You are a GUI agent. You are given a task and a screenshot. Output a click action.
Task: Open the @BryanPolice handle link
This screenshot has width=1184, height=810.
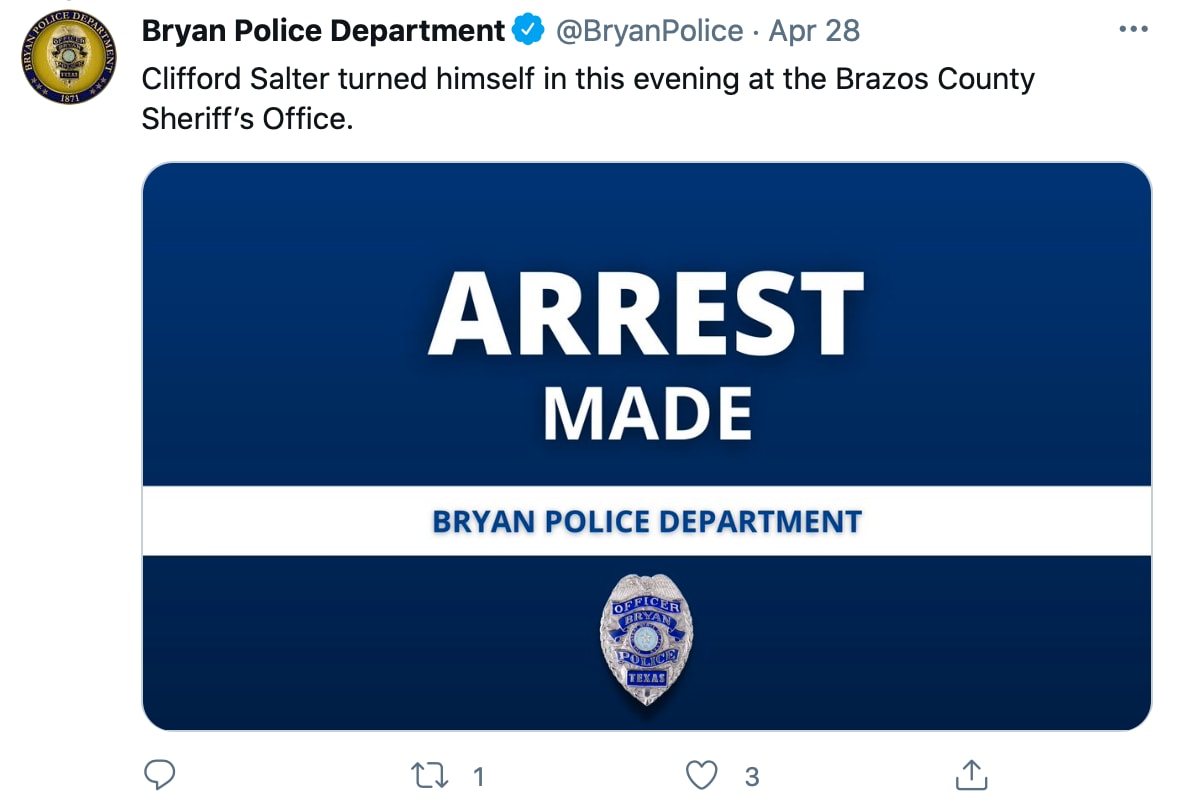pyautogui.click(x=649, y=31)
